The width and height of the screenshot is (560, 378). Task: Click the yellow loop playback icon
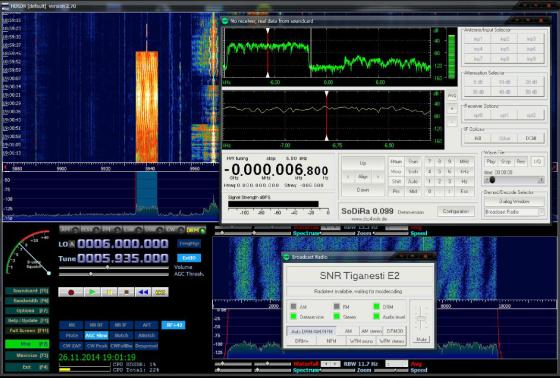pyautogui.click(x=160, y=292)
